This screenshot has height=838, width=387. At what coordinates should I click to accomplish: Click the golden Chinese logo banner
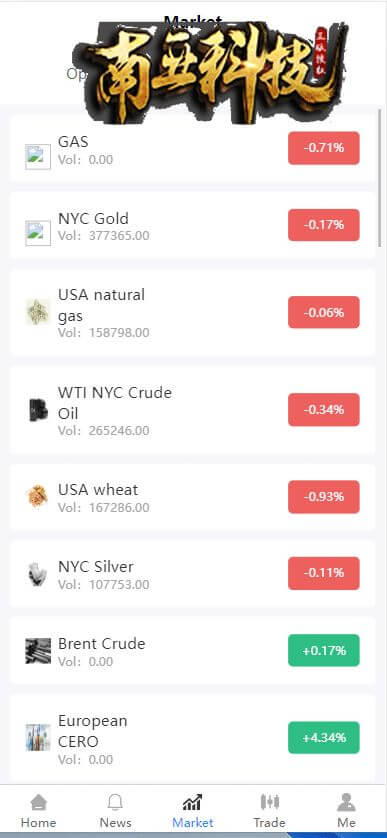211,72
